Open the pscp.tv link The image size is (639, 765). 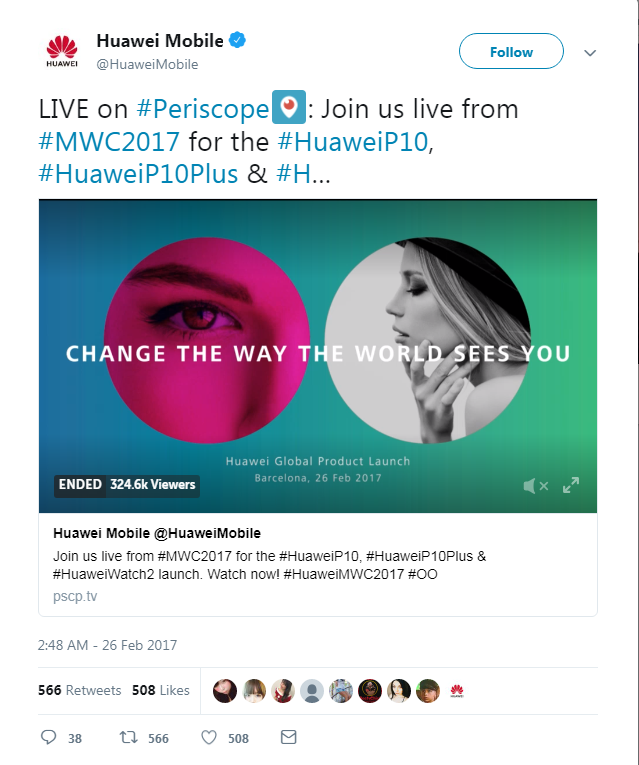75,596
